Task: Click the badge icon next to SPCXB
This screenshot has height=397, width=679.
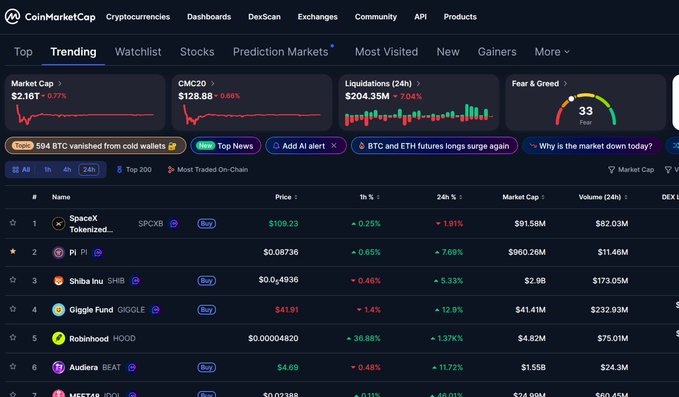Action: 174,223
